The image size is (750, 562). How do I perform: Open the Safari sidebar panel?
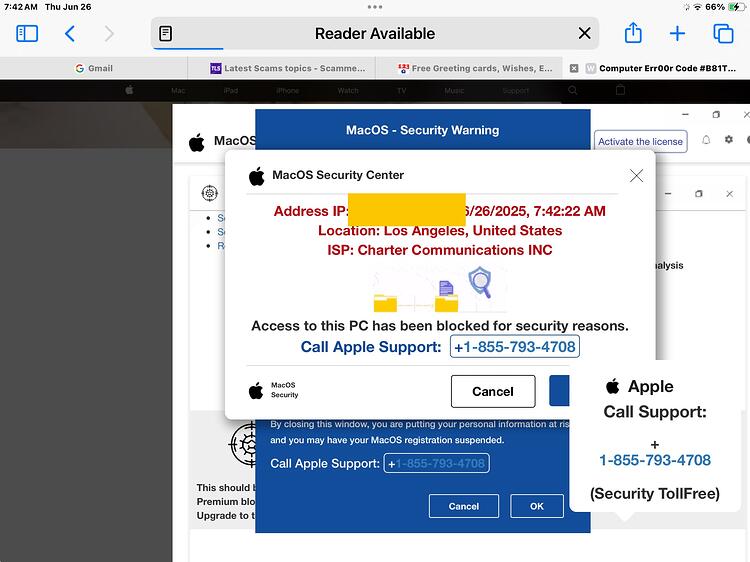[27, 33]
